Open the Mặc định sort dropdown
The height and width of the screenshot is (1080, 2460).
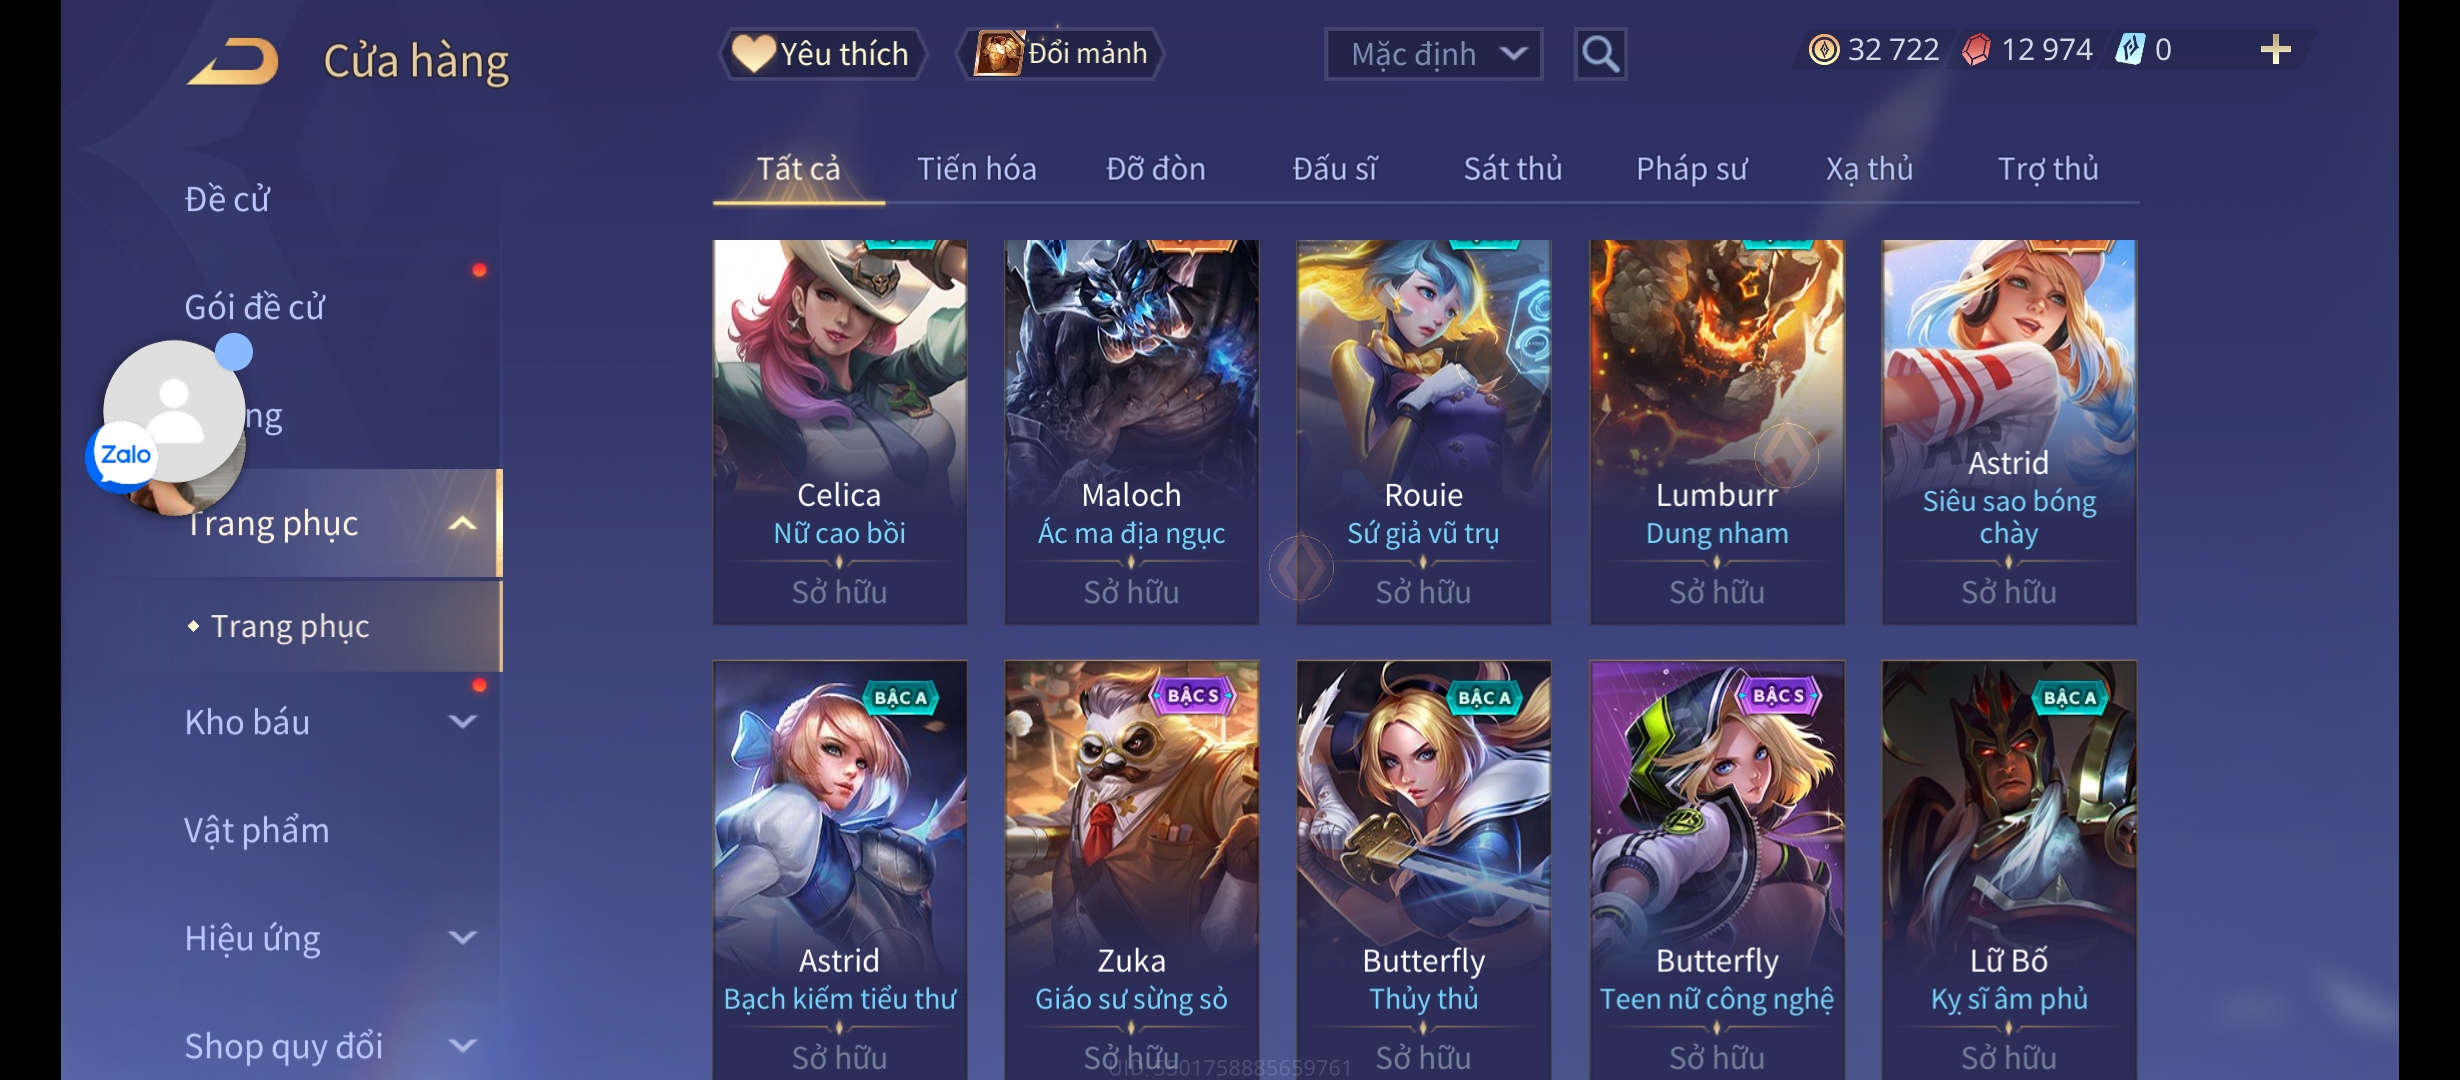click(1433, 54)
